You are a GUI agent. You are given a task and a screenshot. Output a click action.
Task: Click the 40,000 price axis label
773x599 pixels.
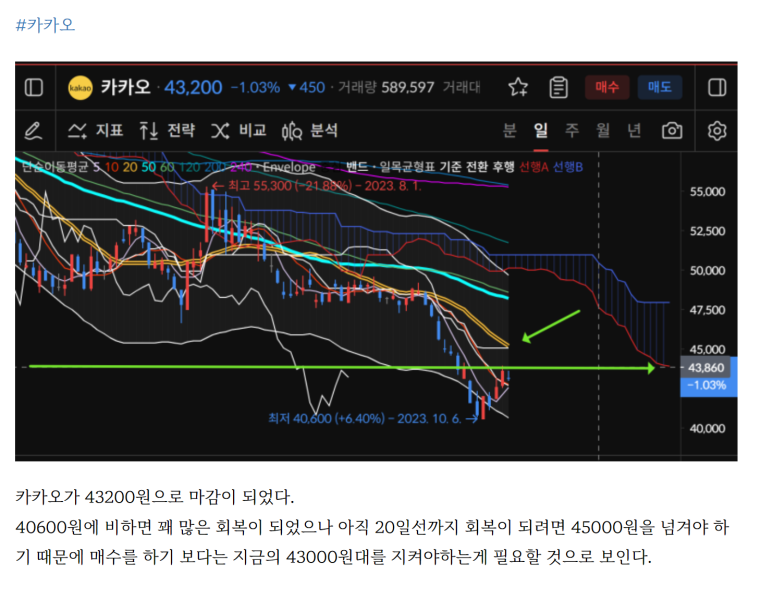click(707, 428)
